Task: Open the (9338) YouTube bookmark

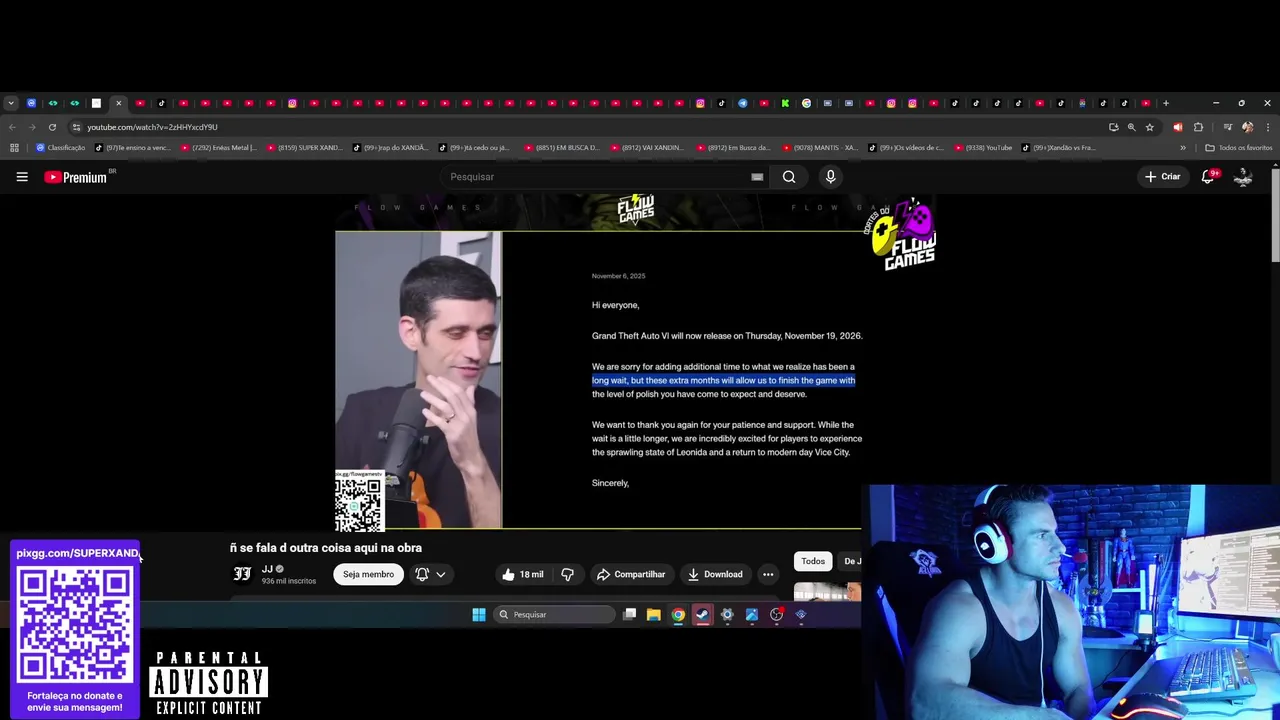Action: tap(984, 148)
